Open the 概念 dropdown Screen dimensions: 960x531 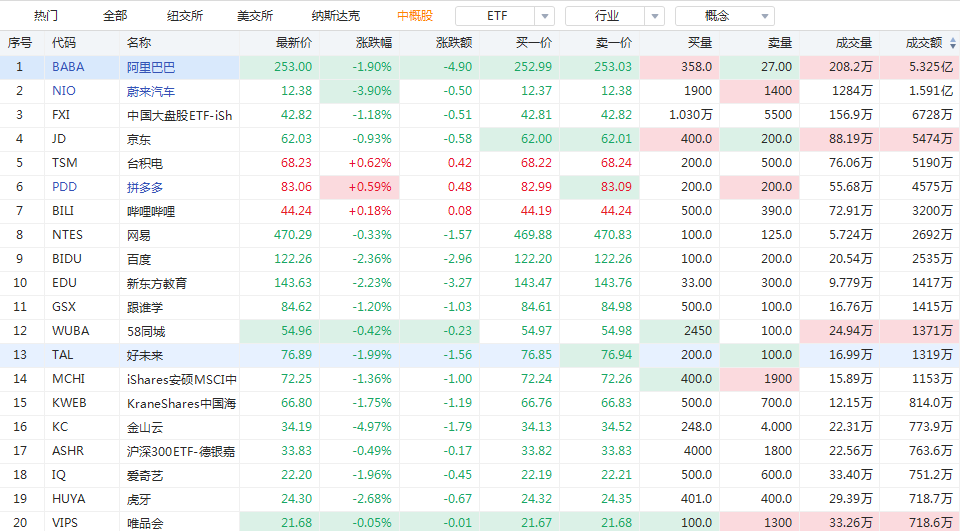[725, 16]
